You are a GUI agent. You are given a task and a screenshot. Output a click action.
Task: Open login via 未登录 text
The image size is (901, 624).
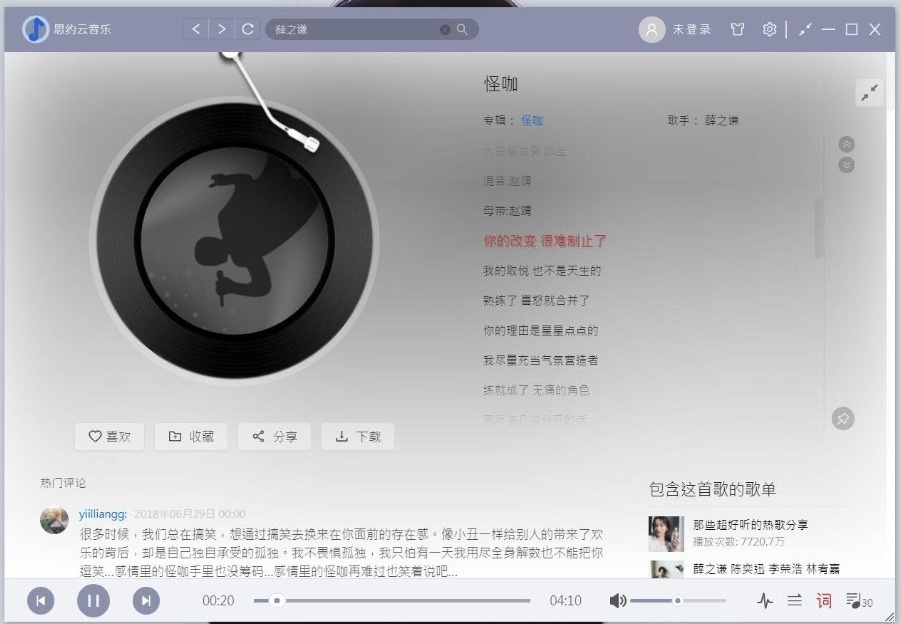[692, 29]
